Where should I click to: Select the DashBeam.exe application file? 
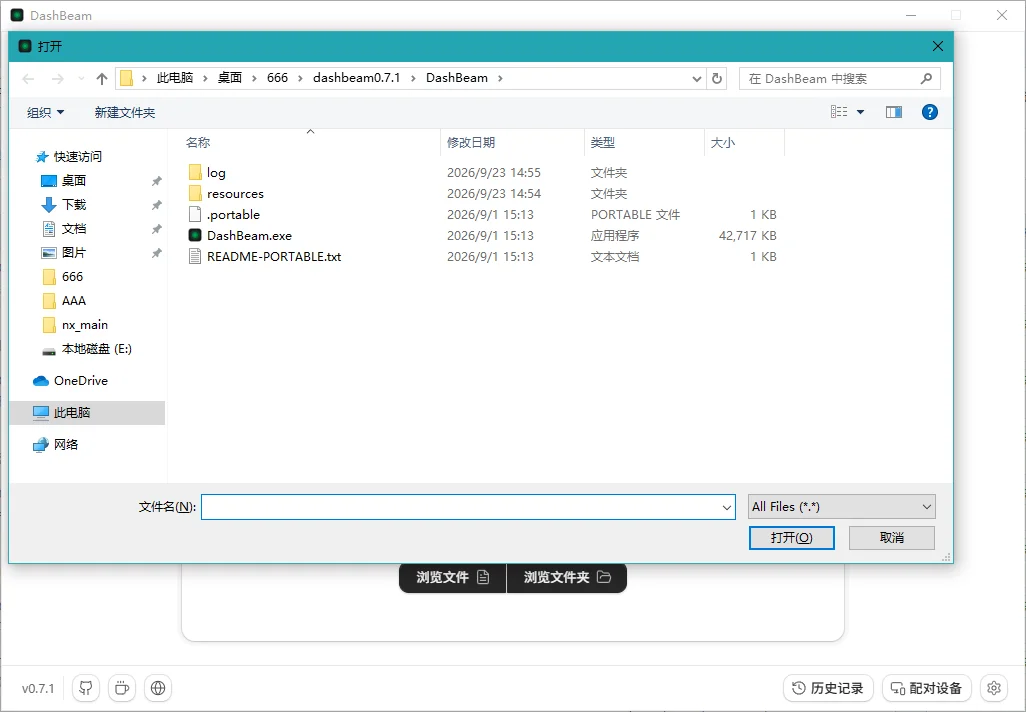tap(249, 236)
